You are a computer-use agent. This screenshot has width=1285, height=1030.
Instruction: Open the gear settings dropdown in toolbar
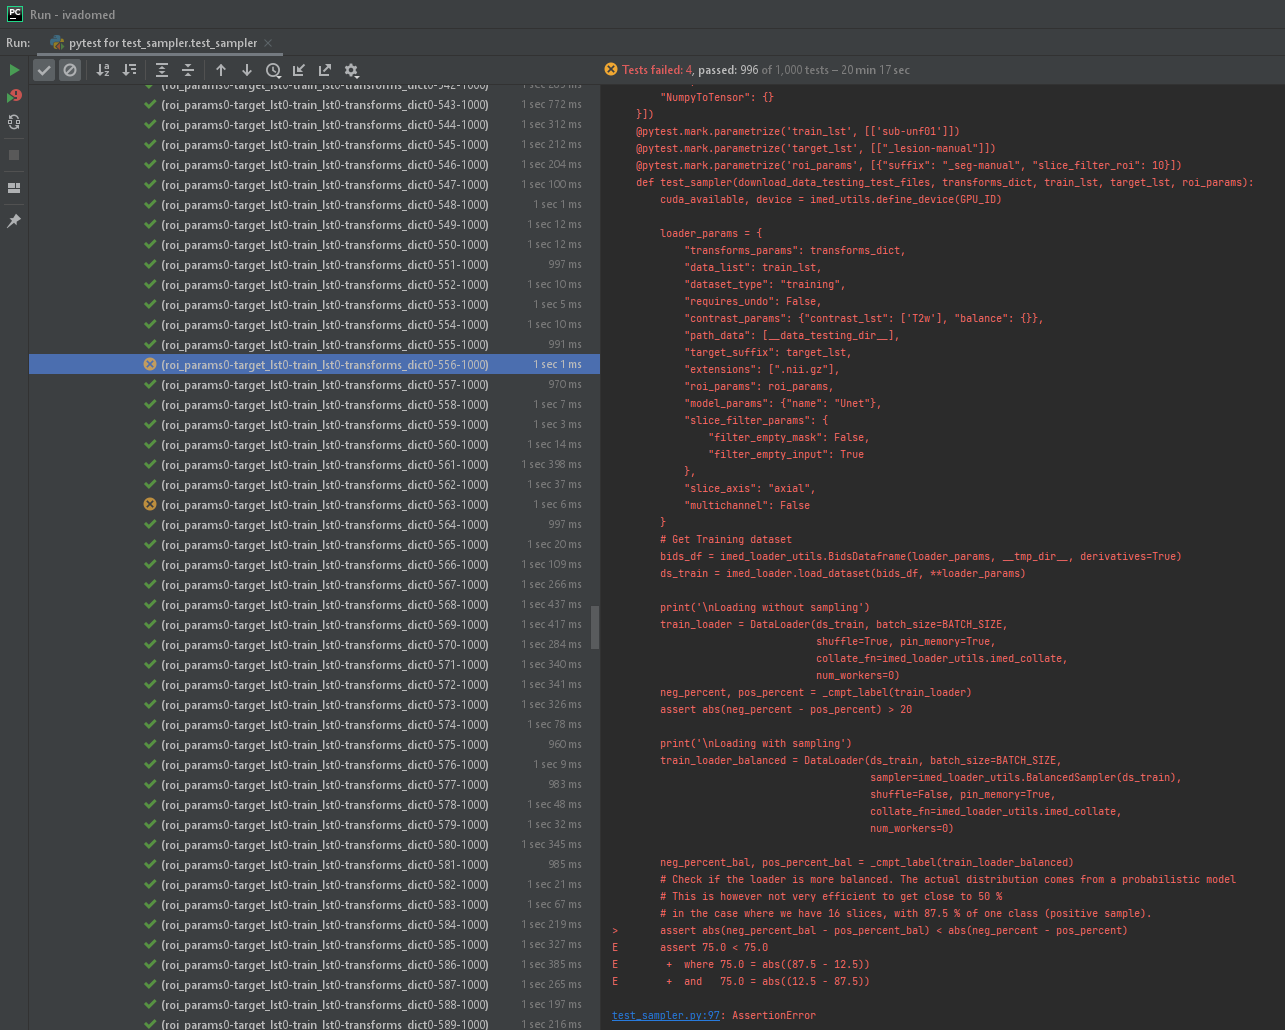coord(351,70)
